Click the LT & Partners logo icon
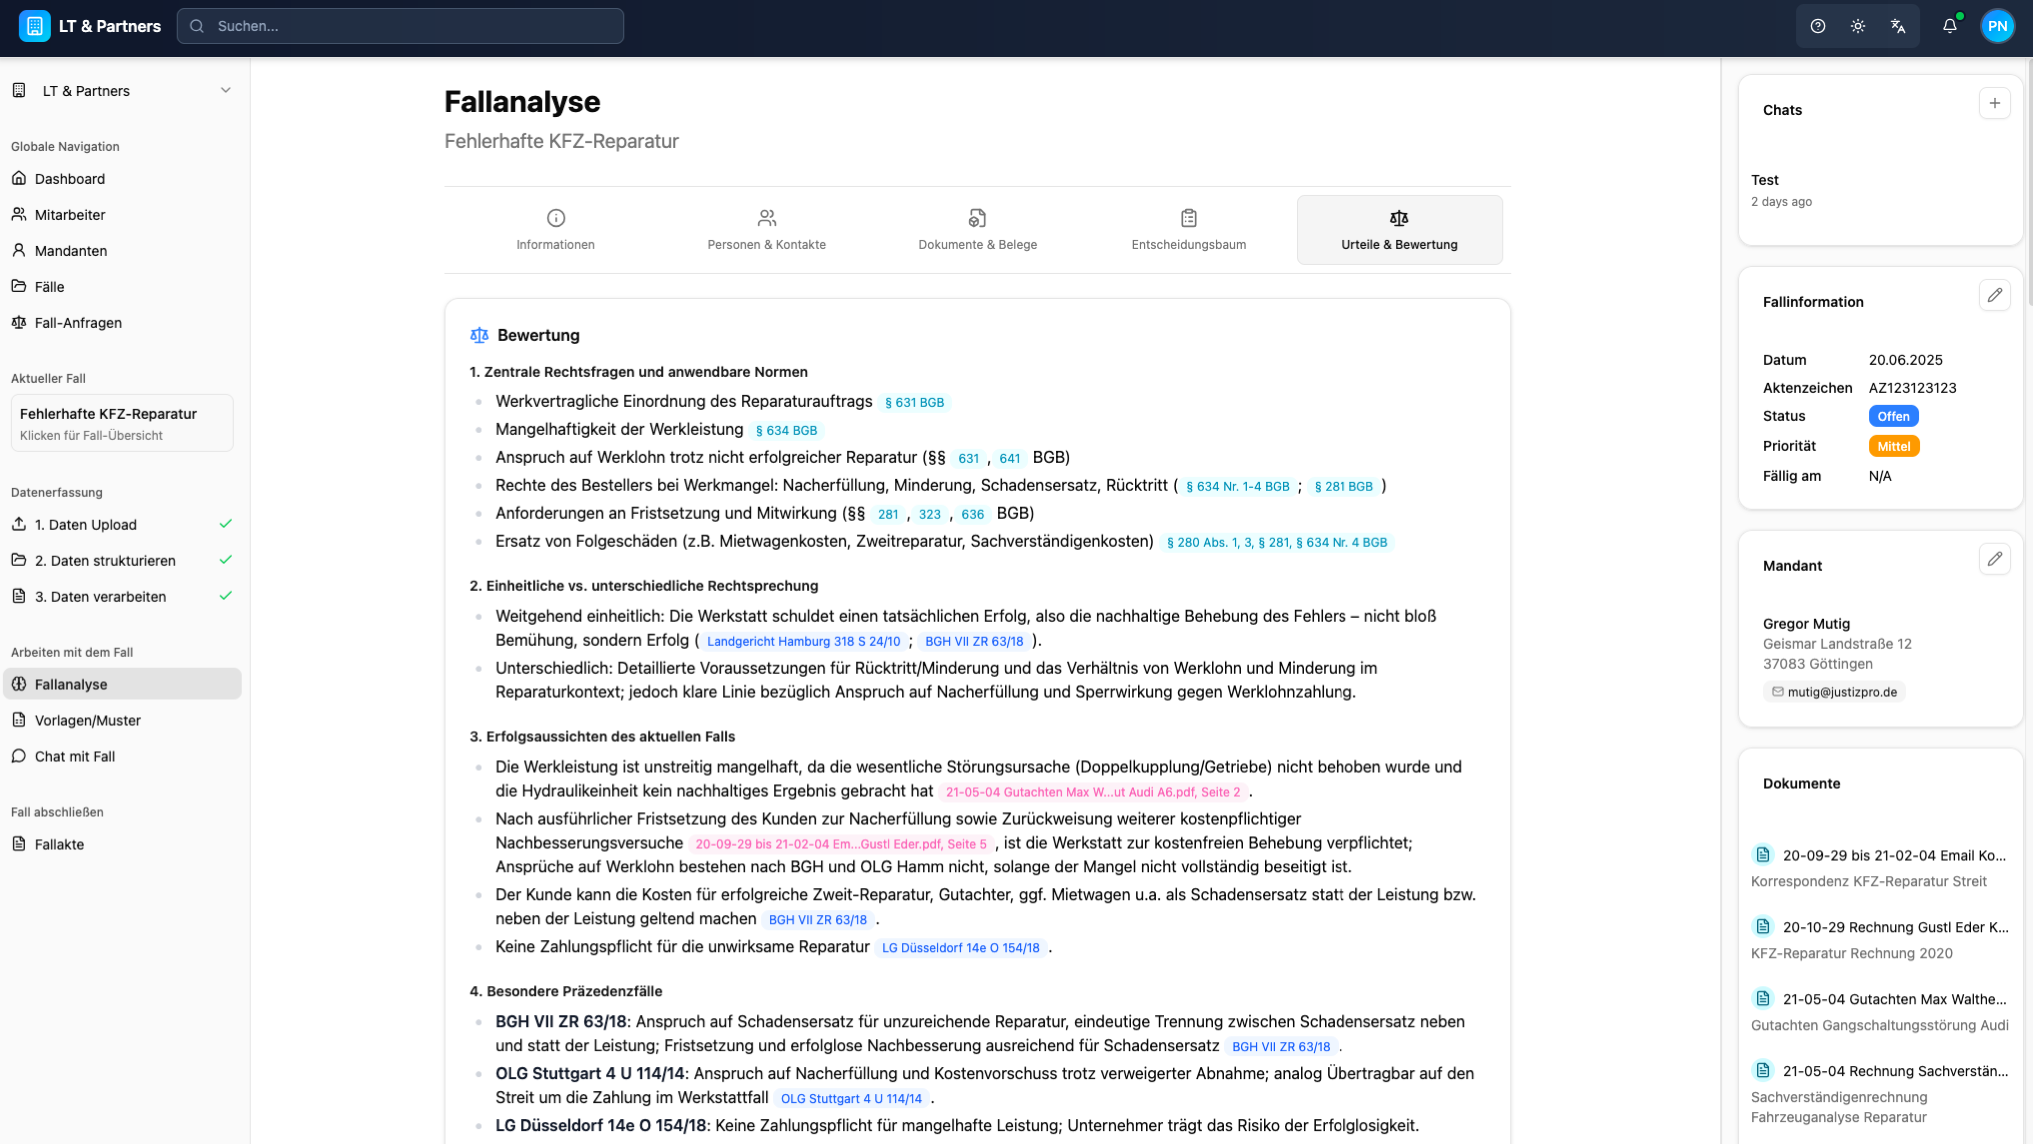Screen dimensions: 2033x1144 (x=34, y=26)
